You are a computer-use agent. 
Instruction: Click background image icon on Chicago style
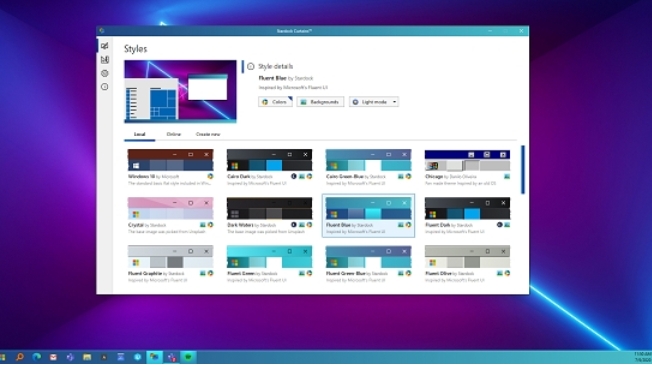click(507, 176)
